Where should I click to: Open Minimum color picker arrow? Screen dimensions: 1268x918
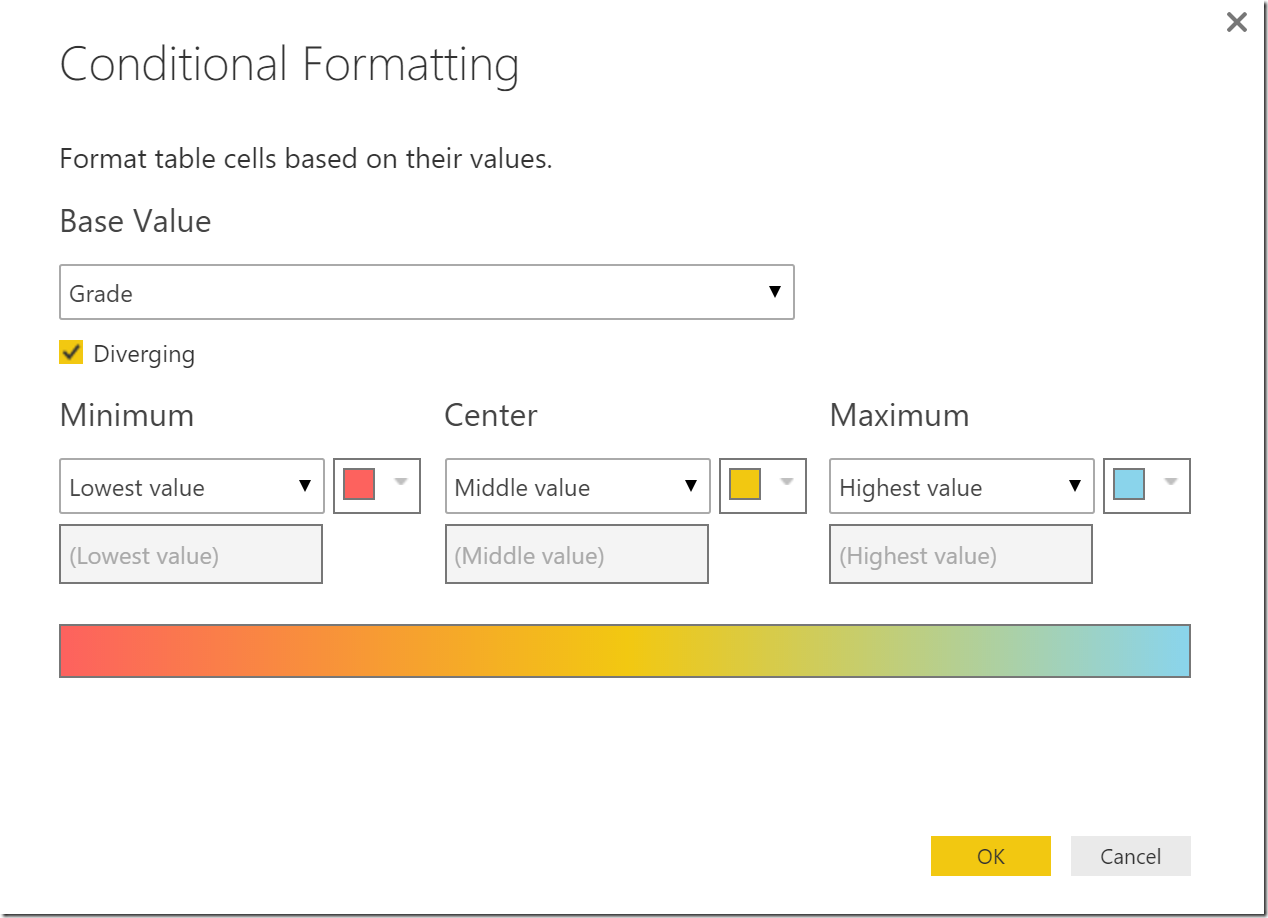pos(401,482)
